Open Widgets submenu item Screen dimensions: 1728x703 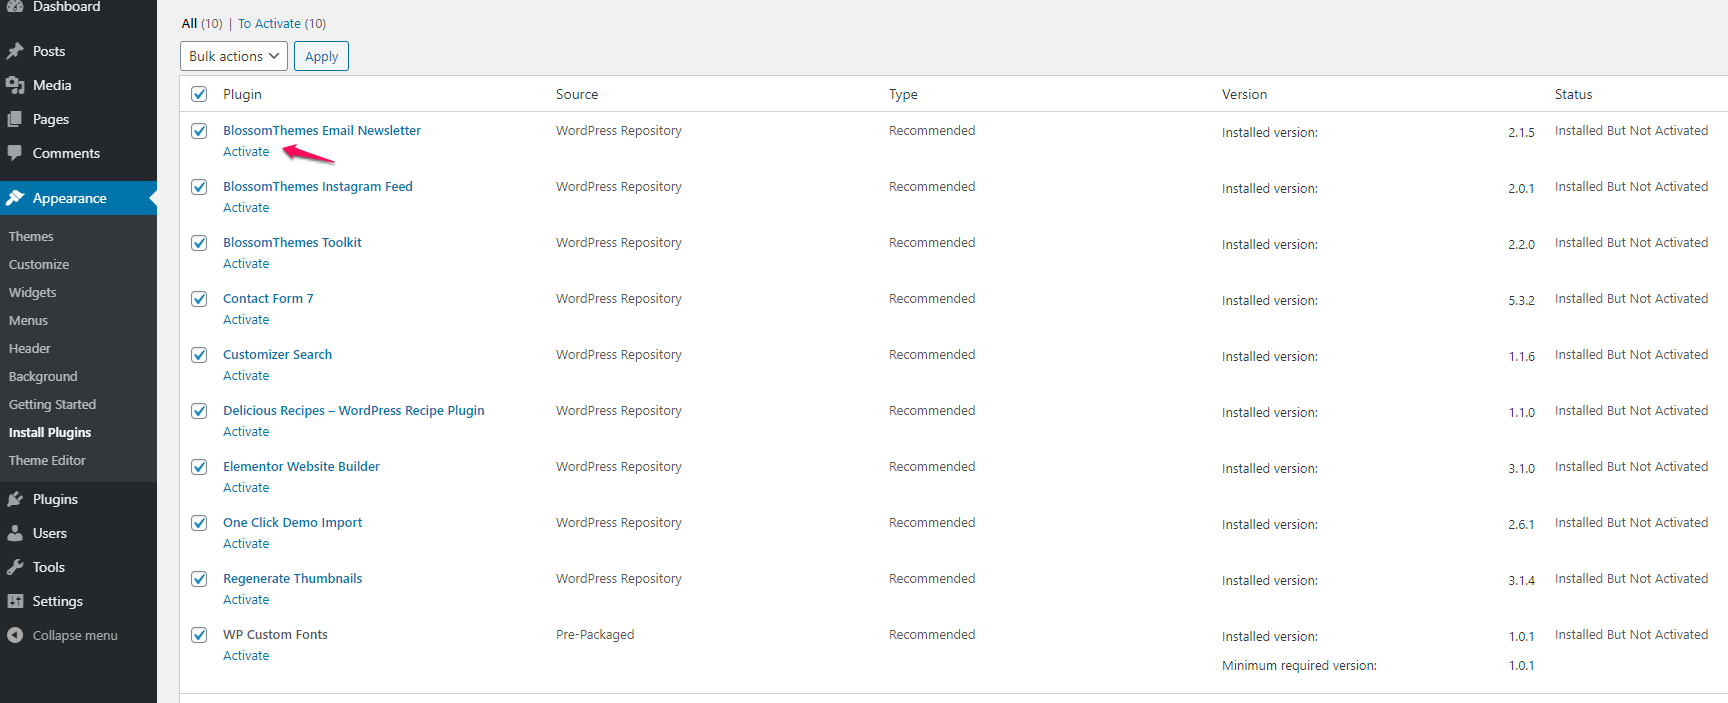coord(33,292)
